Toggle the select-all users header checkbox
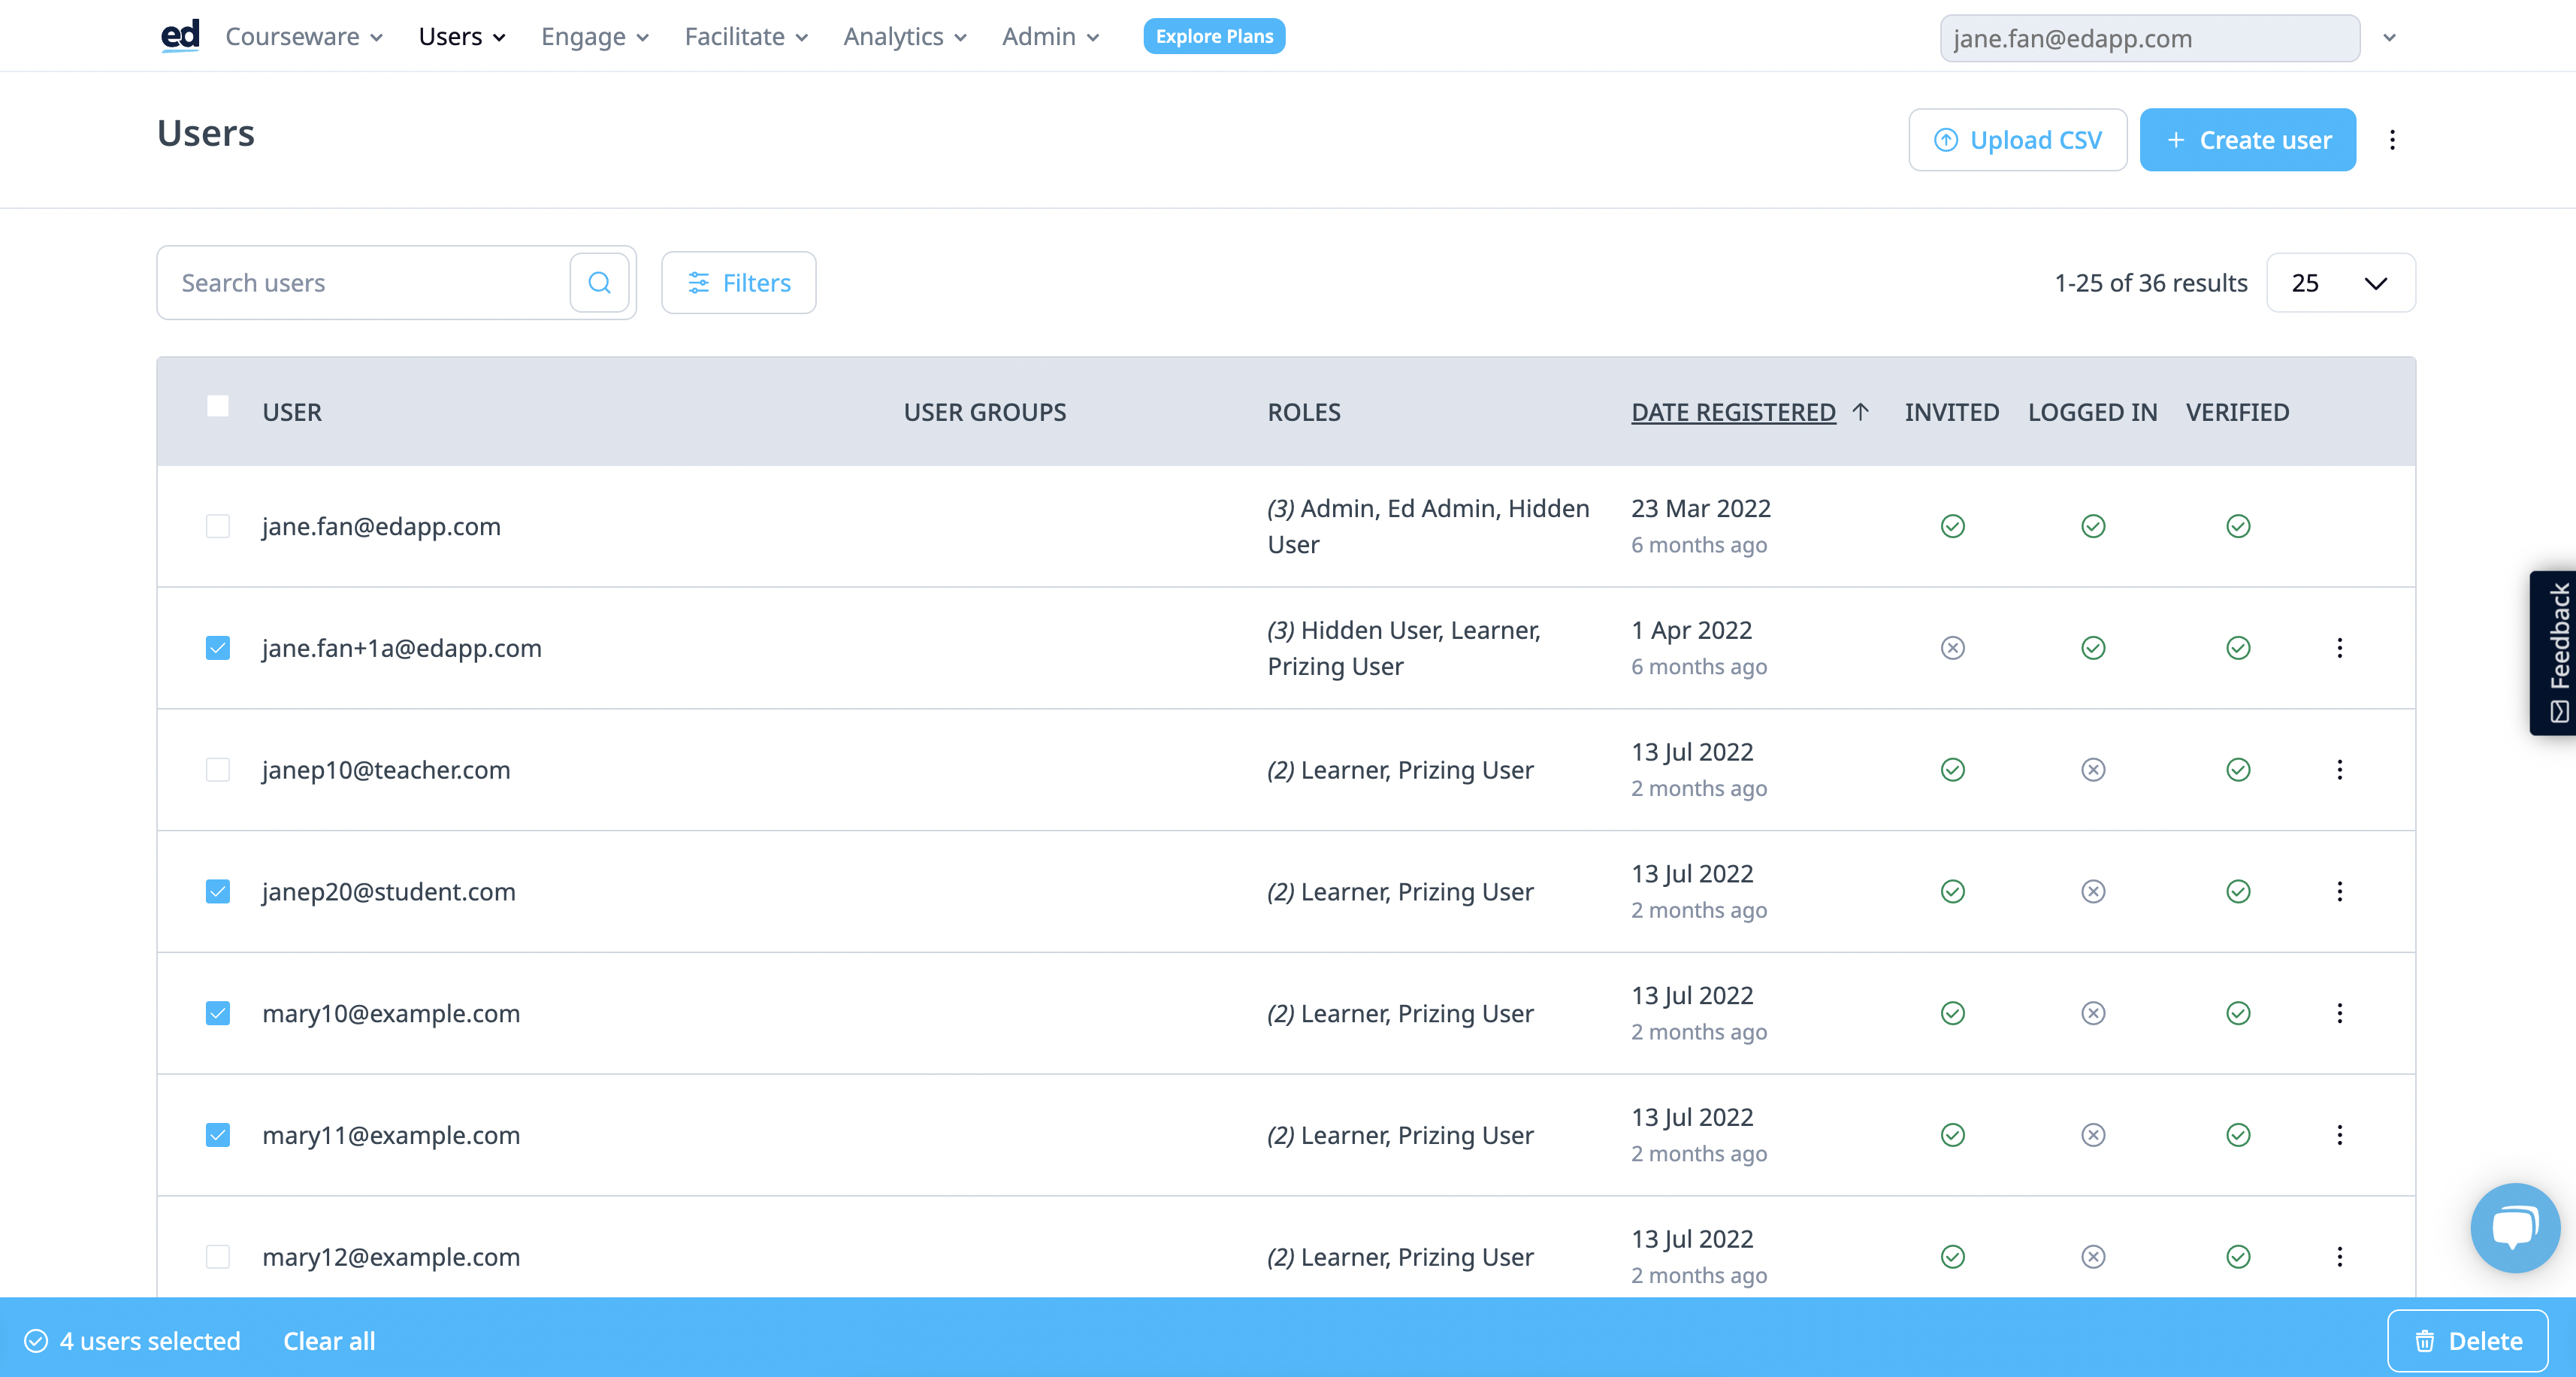Image resolution: width=2576 pixels, height=1377 pixels. point(217,406)
